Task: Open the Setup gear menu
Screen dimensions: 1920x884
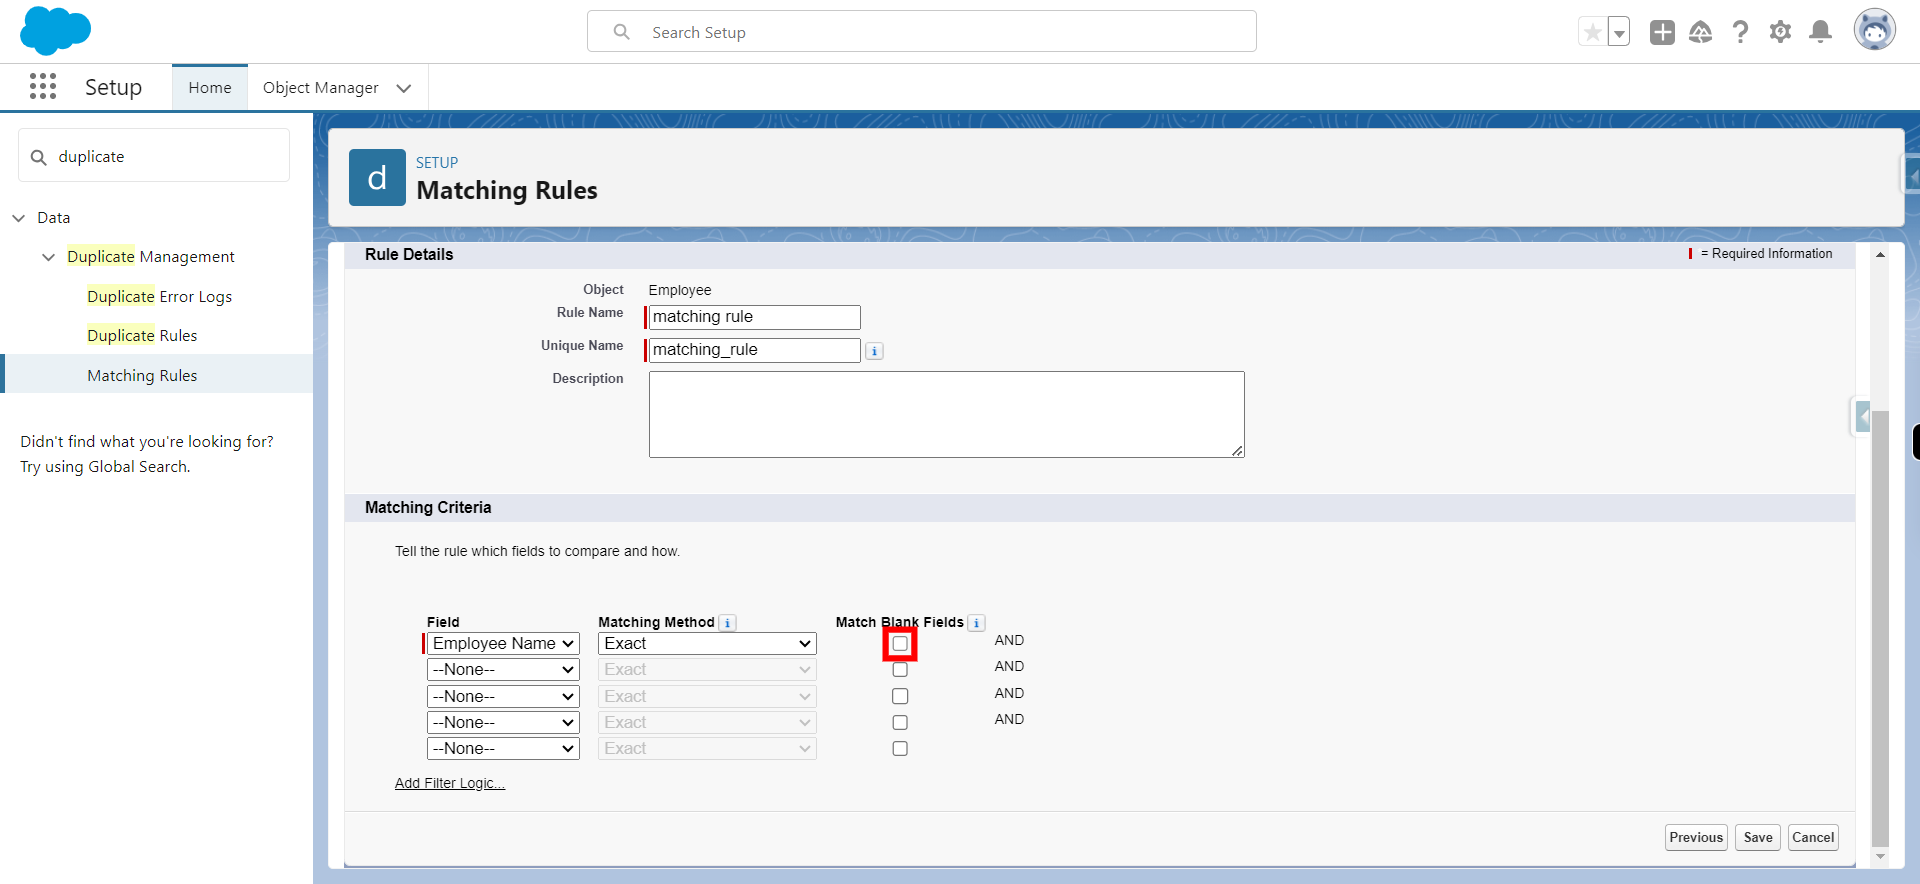Action: tap(1780, 32)
